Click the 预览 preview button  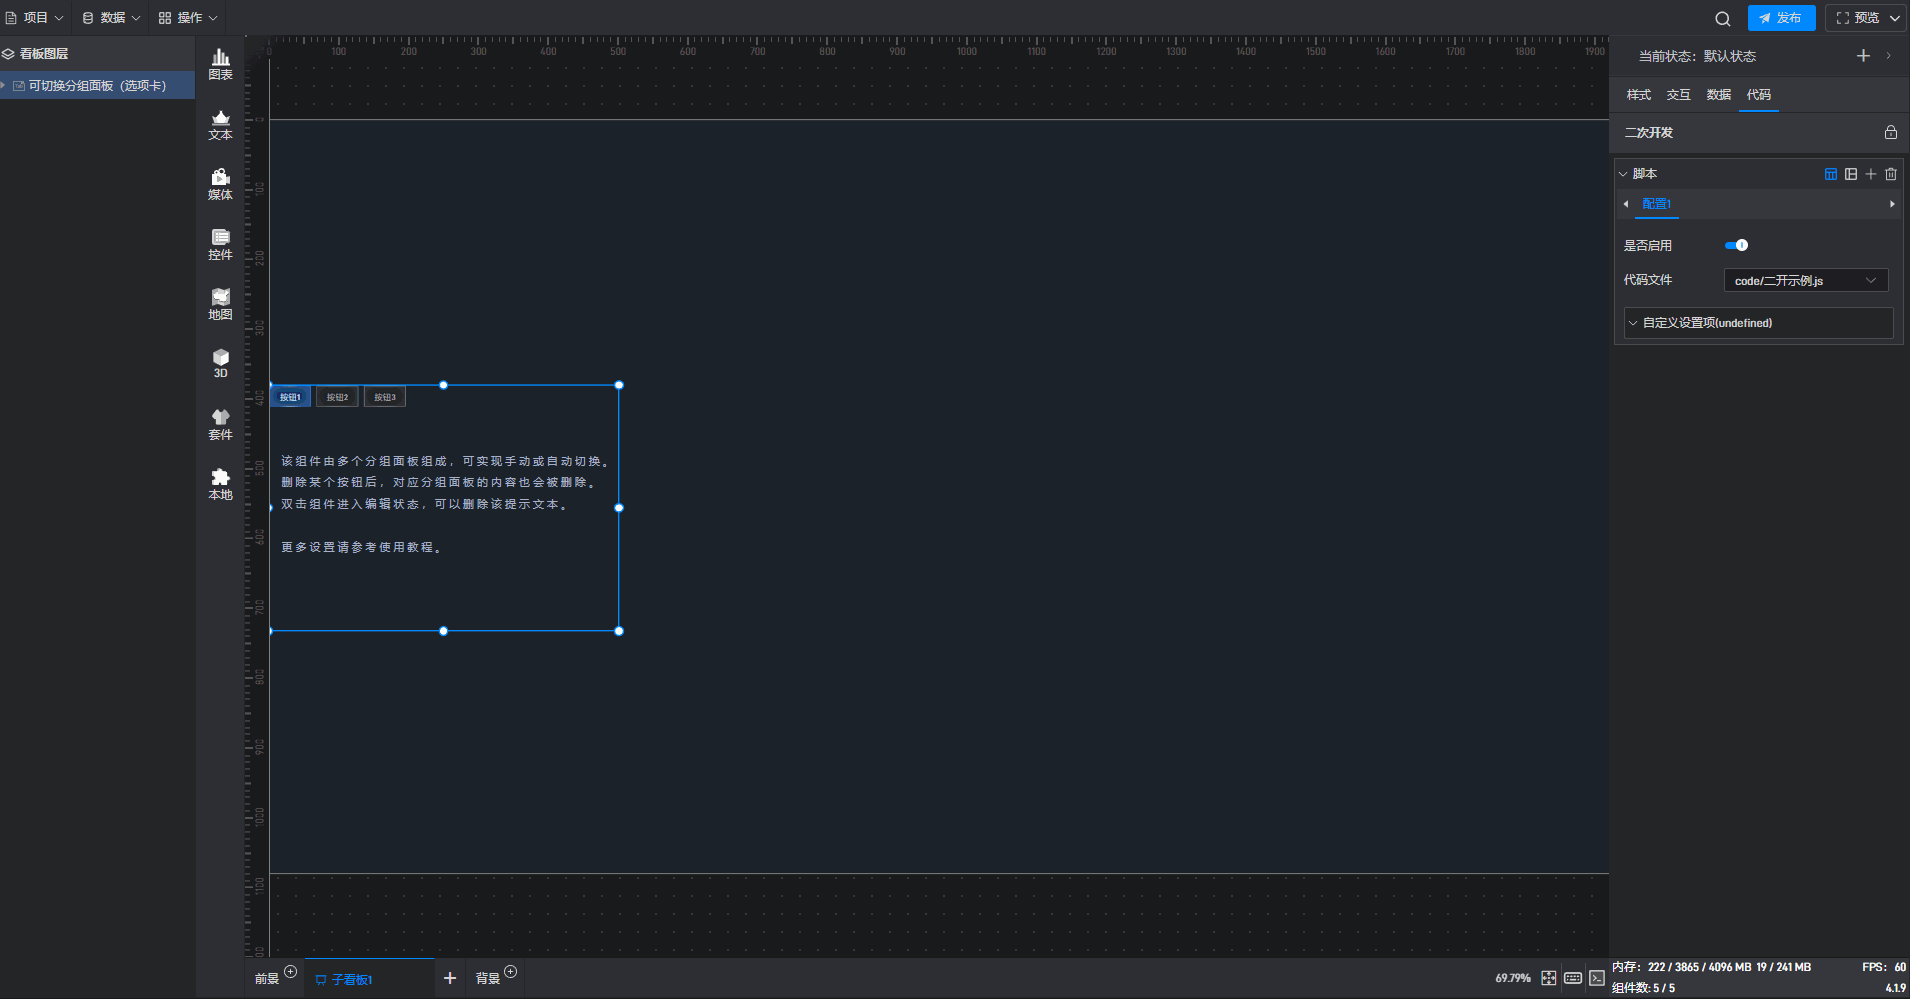pos(1859,18)
